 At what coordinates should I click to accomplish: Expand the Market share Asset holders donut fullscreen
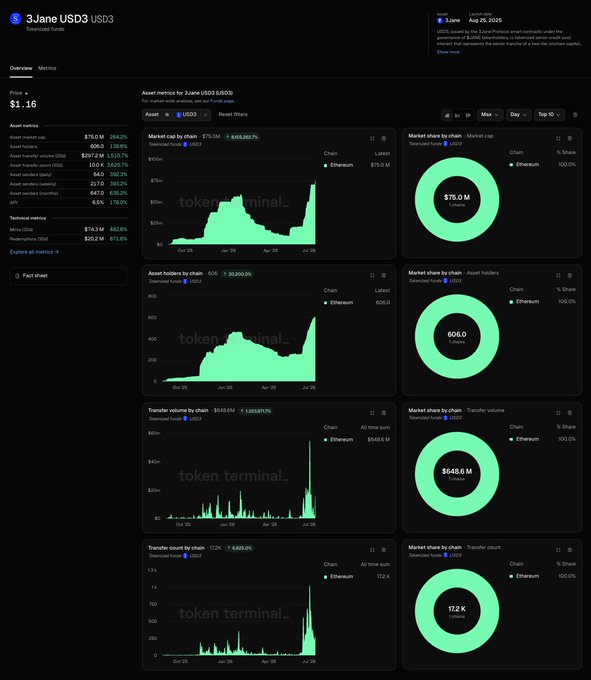coord(558,275)
